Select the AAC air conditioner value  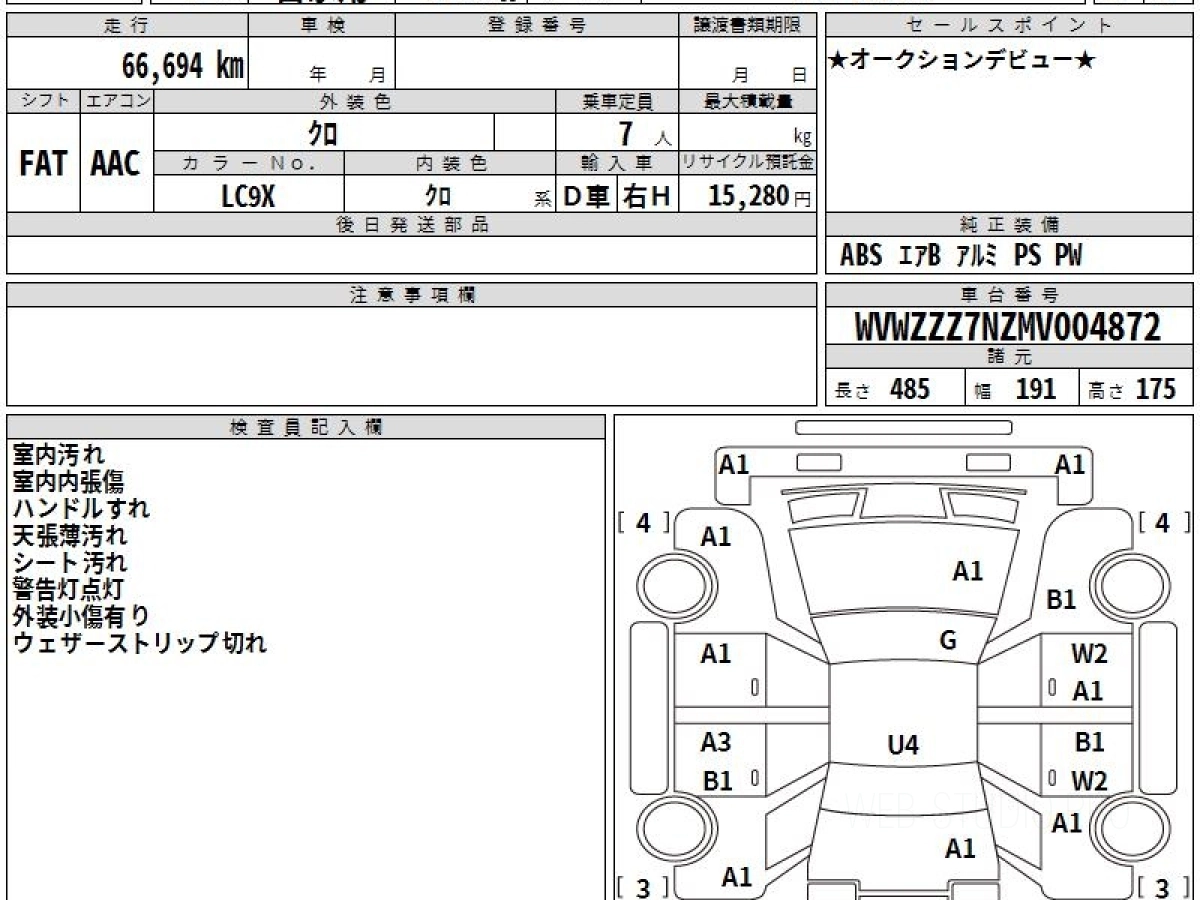(x=116, y=164)
